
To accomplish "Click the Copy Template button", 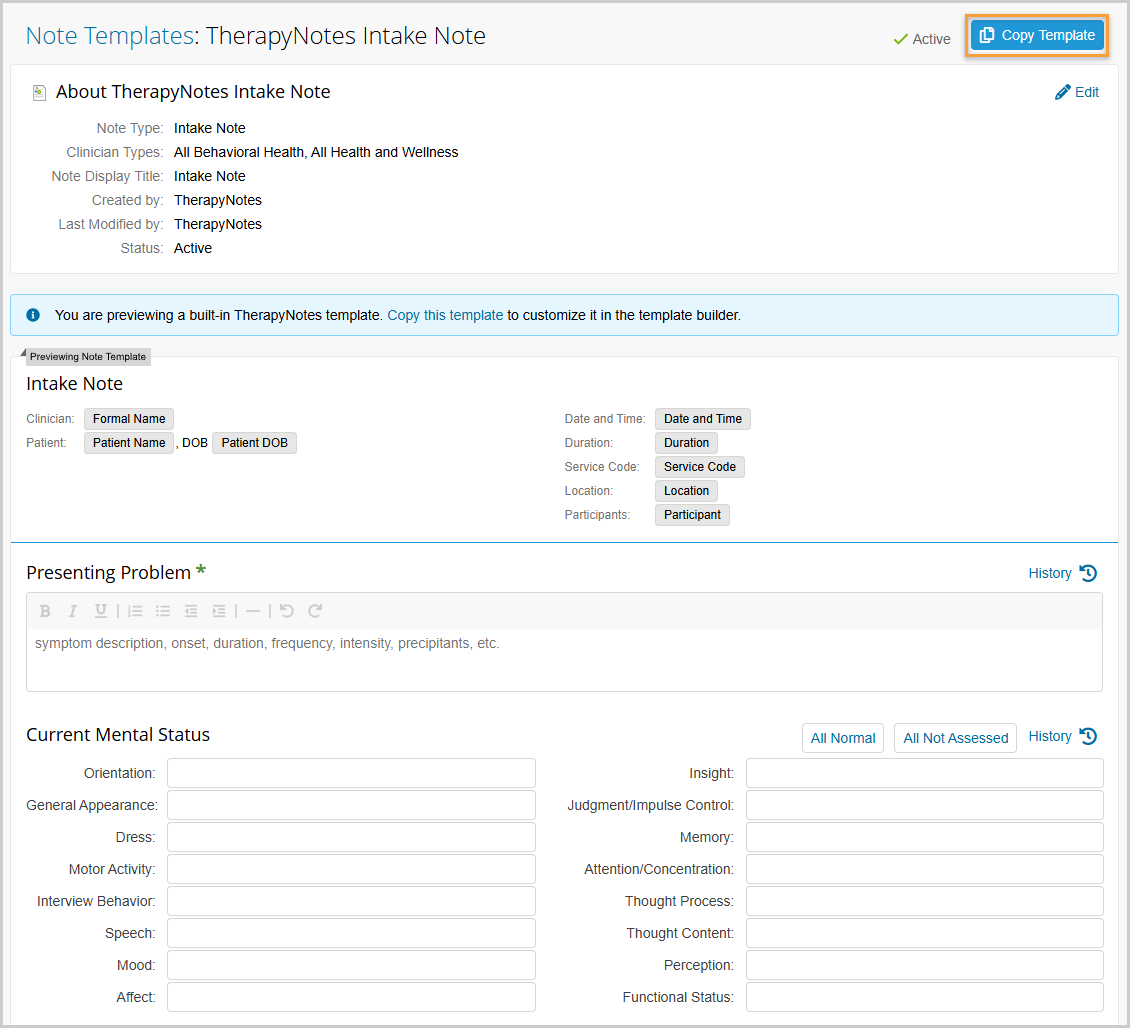I will point(1036,35).
